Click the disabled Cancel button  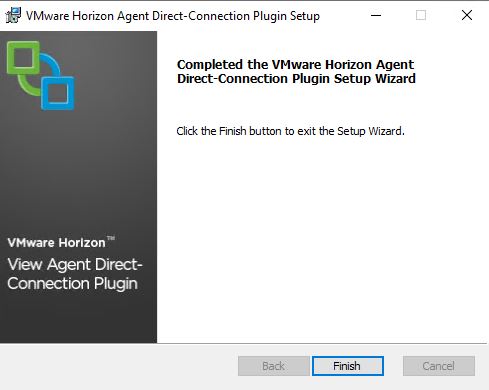pos(439,366)
